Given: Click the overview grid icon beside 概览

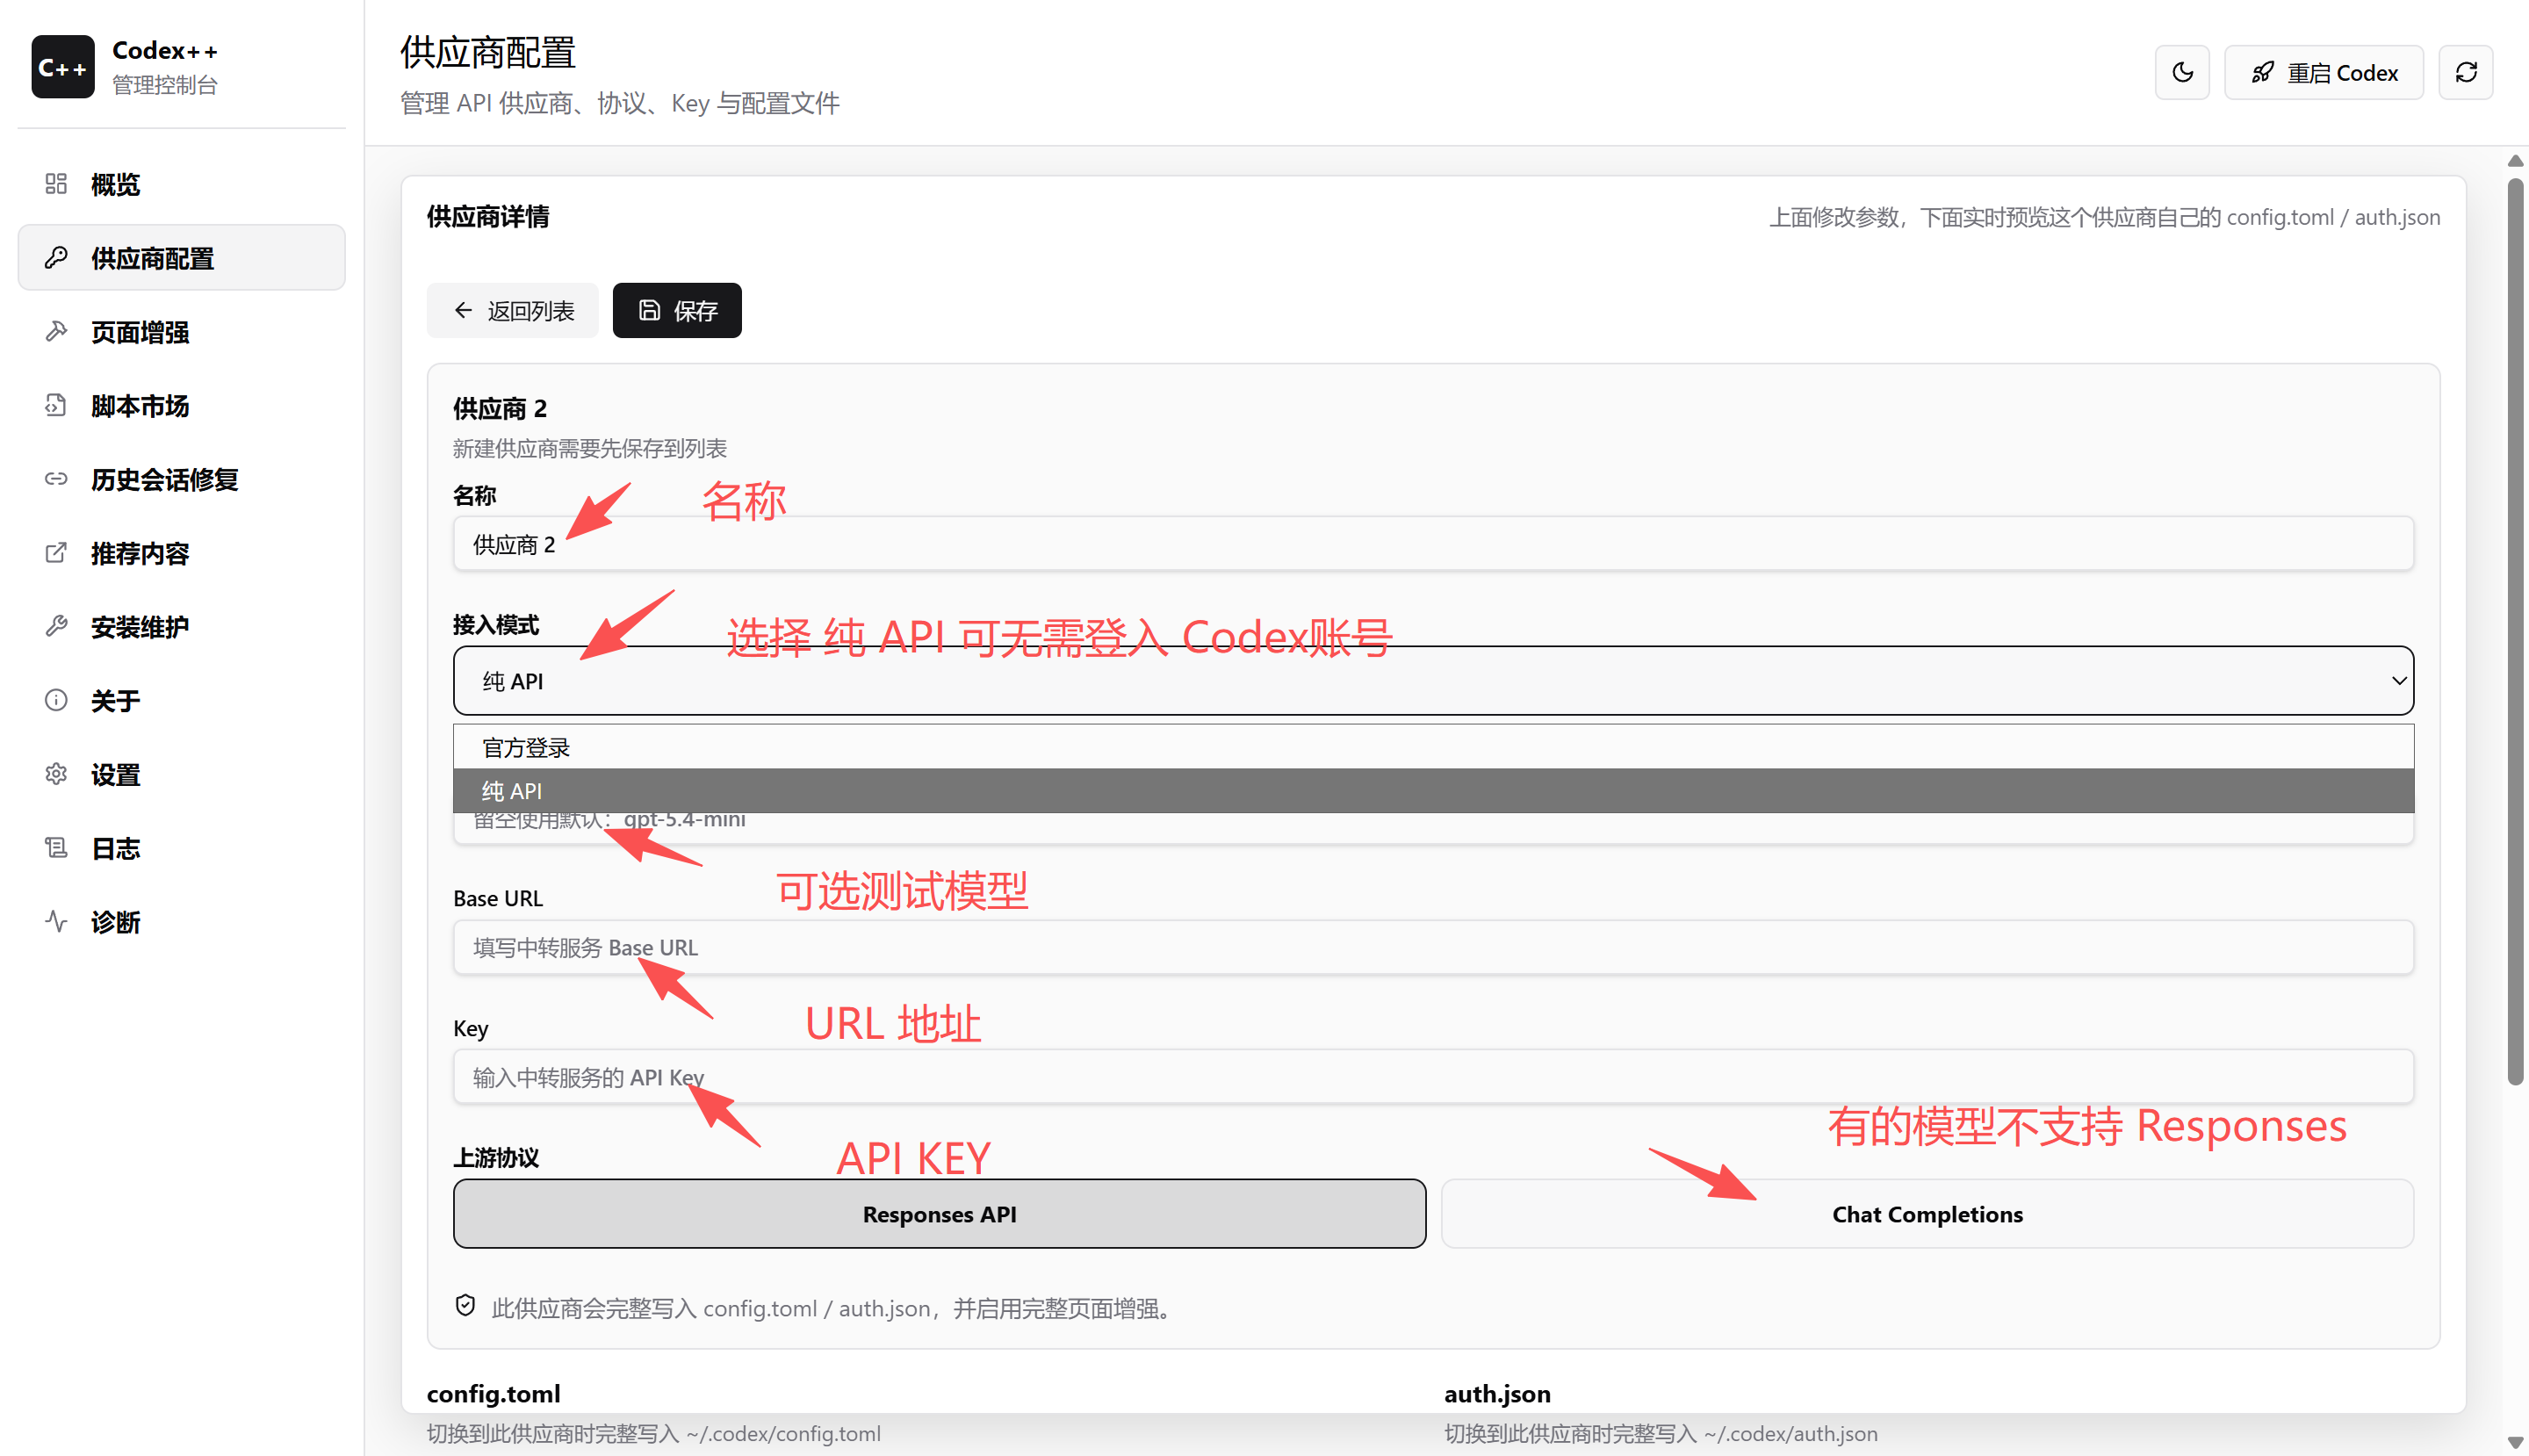Looking at the screenshot, I should coord(56,184).
